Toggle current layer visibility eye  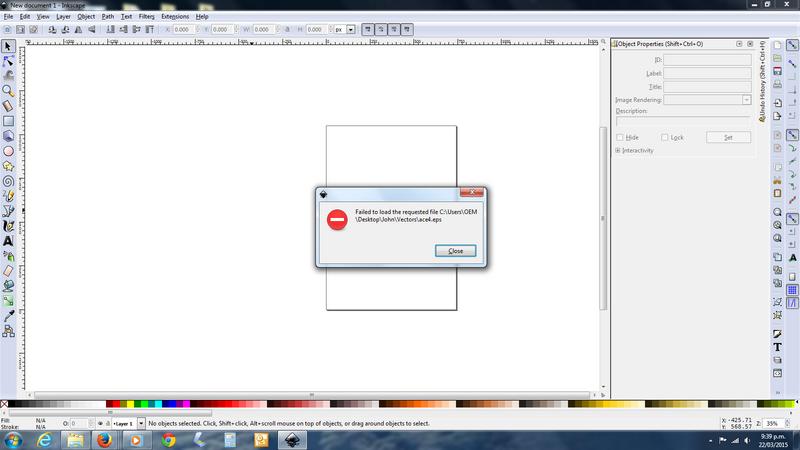point(100,423)
